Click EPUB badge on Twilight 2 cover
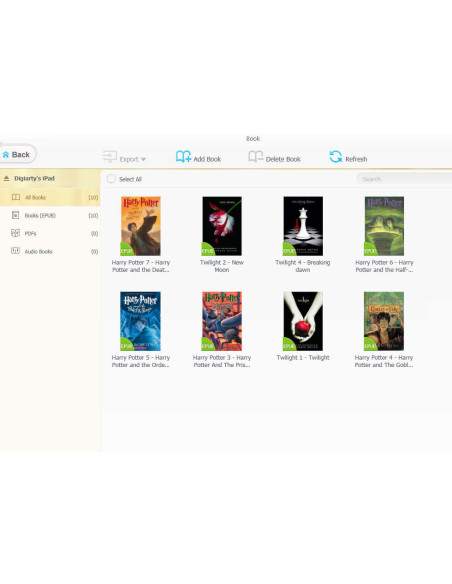 pyautogui.click(x=207, y=250)
